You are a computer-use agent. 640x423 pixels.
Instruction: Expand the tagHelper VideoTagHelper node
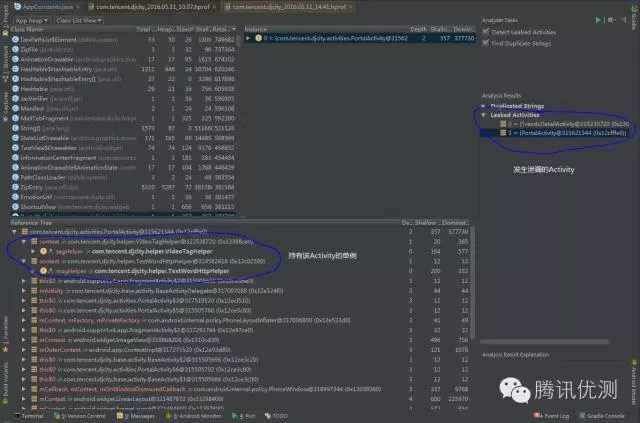[33, 252]
